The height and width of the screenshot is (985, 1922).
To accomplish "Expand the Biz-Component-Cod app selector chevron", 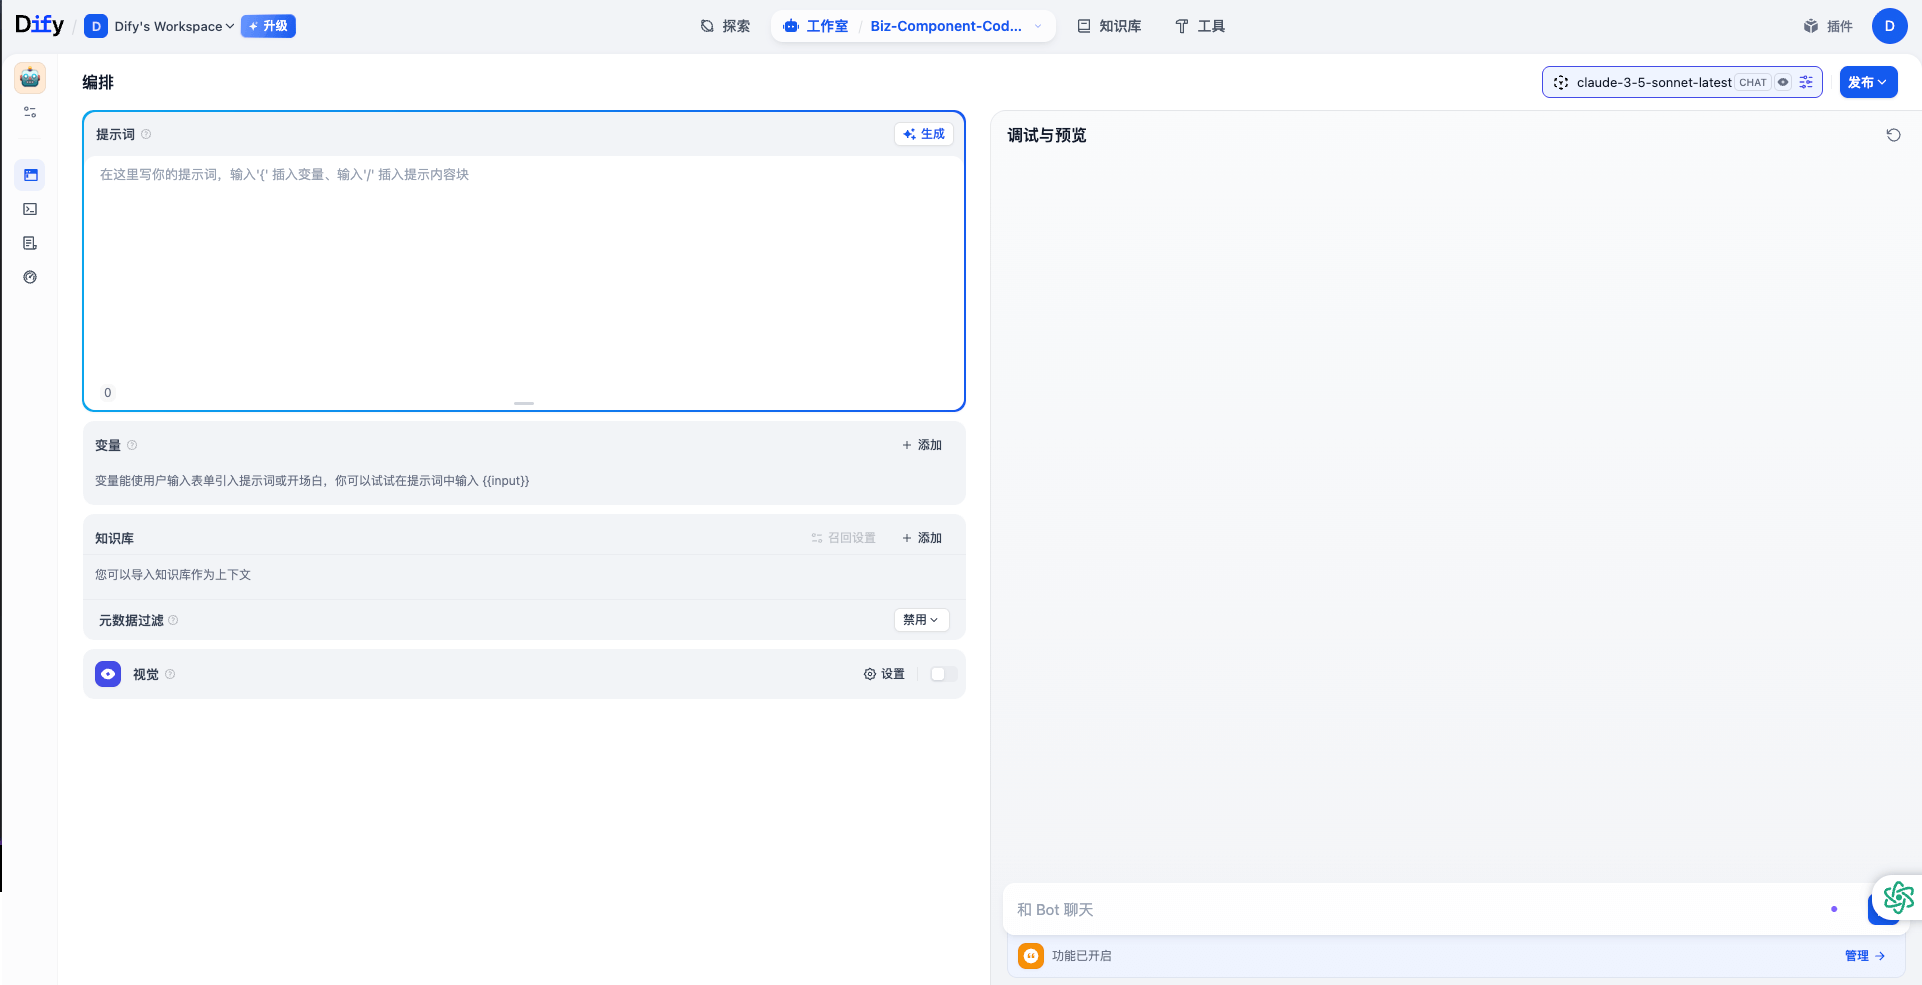I will click(1038, 26).
